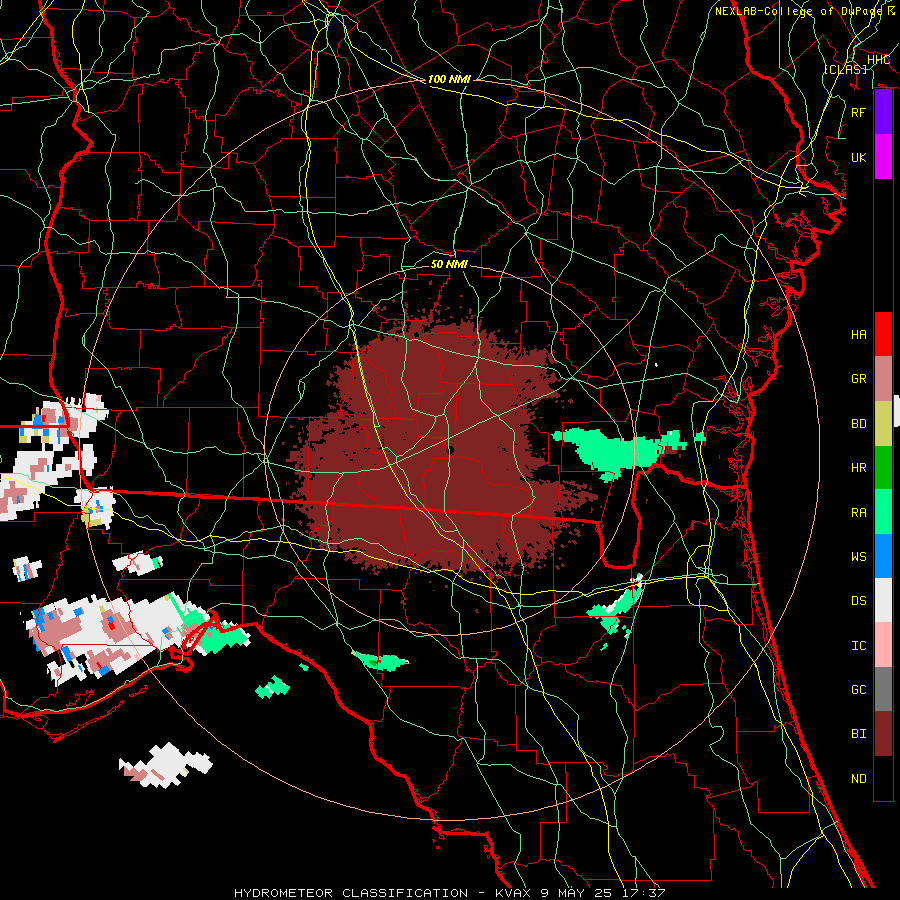
Task: Select the GR pink legend swatch
Action: coord(883,379)
